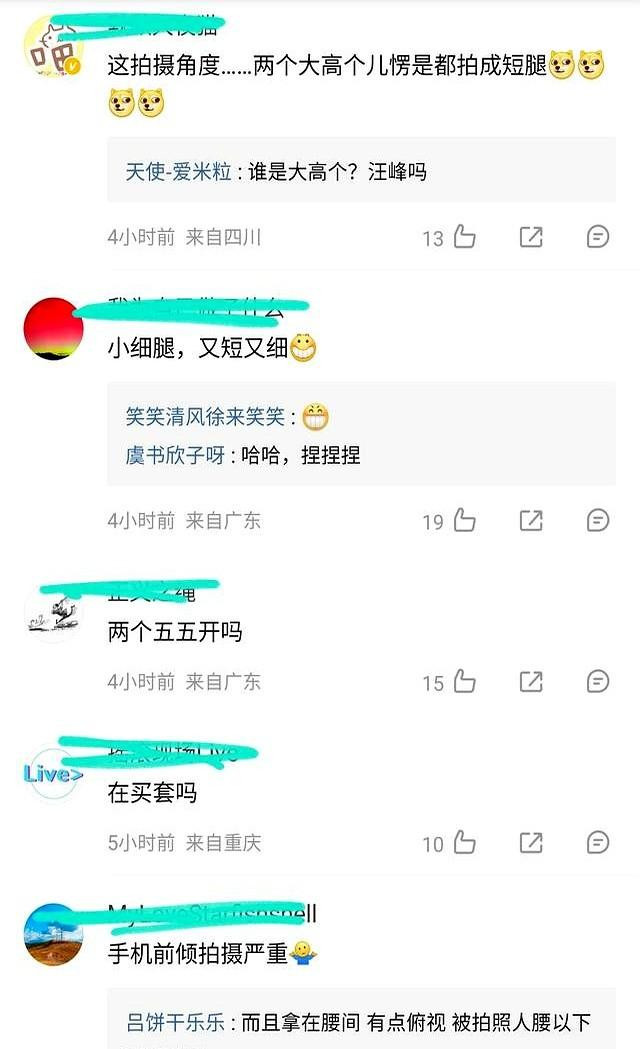640x1049 pixels.
Task: Share the 在买套吗 comment
Action: tap(531, 842)
